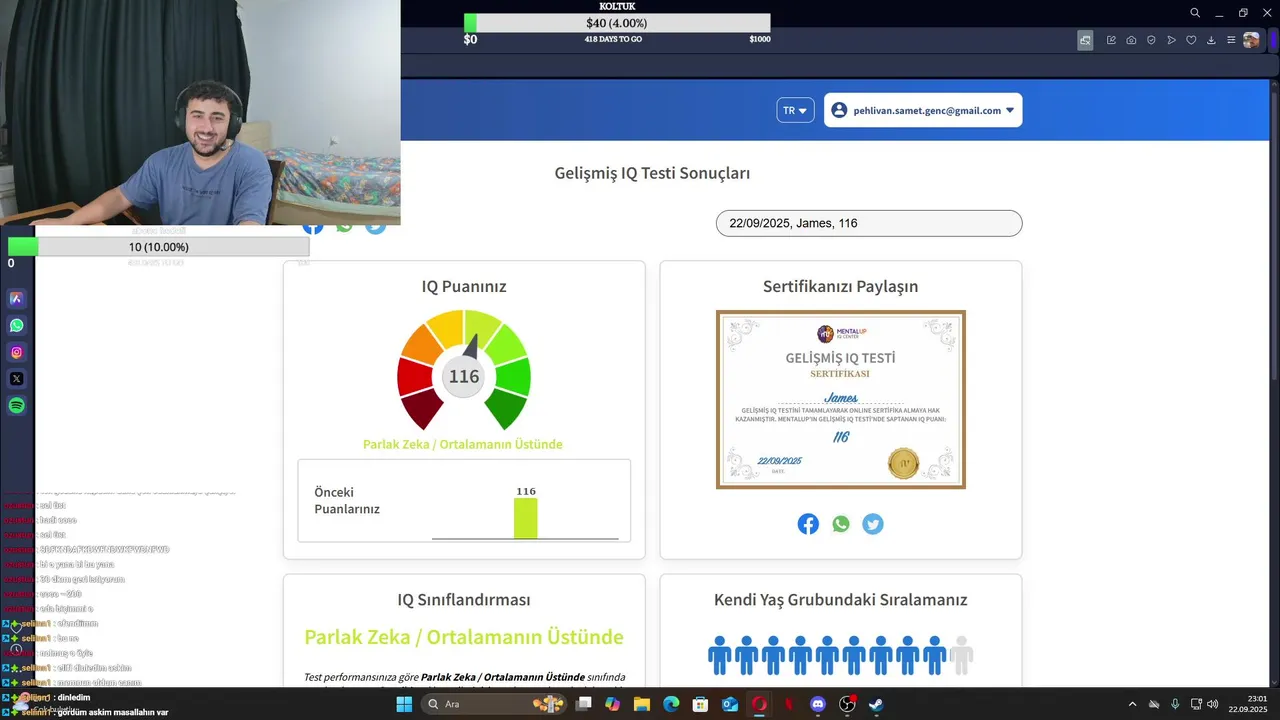The height and width of the screenshot is (720, 1280).
Task: Open Spotify in the Opera sidebar
Action: tap(16, 406)
